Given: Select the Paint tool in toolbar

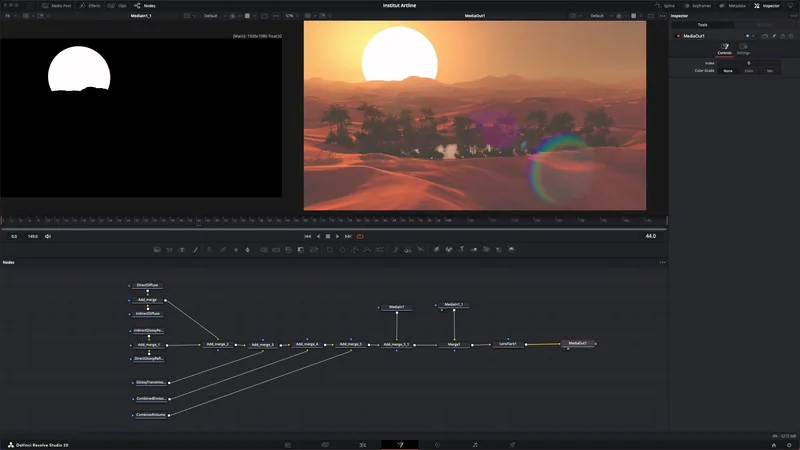Looking at the screenshot, I should click(195, 249).
